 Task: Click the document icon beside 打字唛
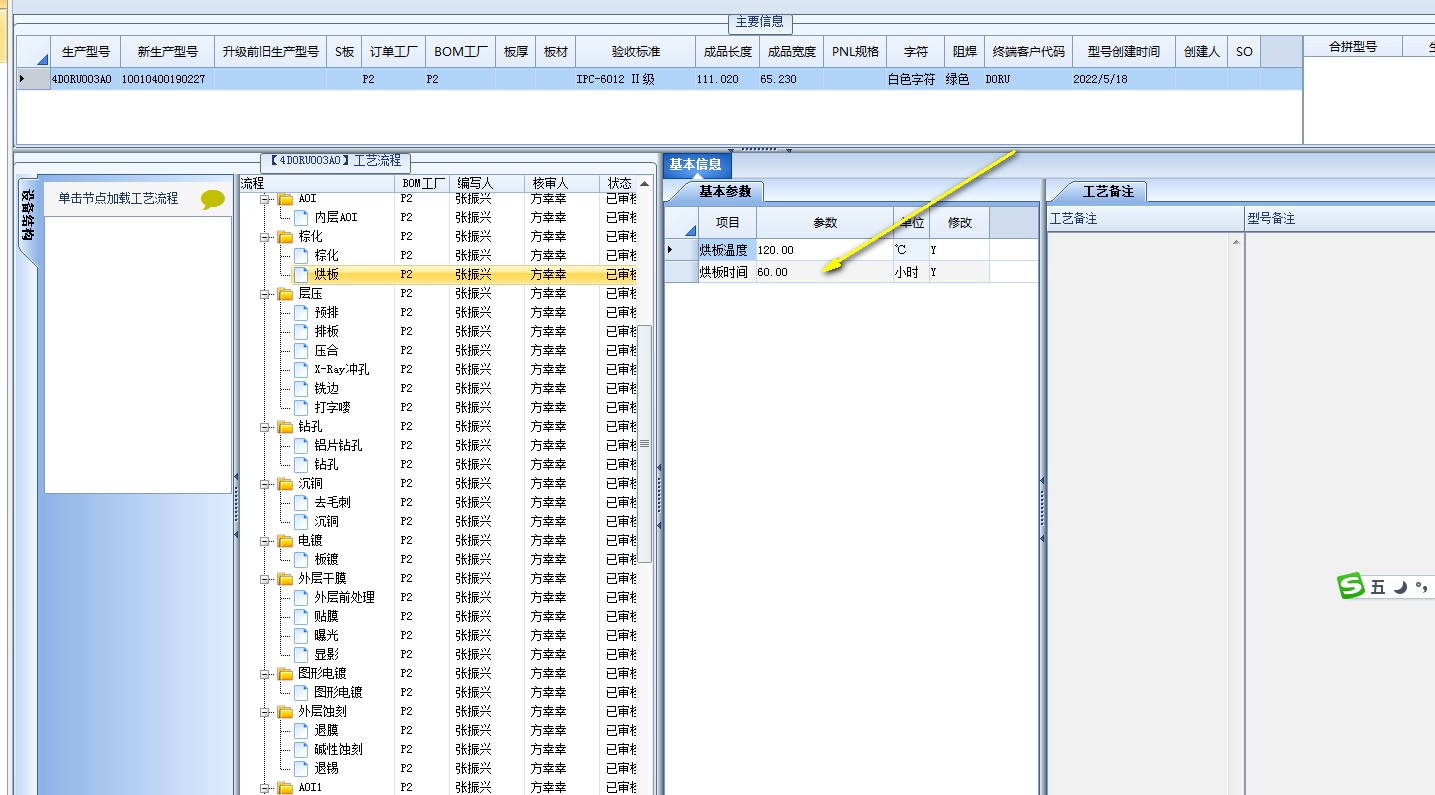click(x=301, y=407)
